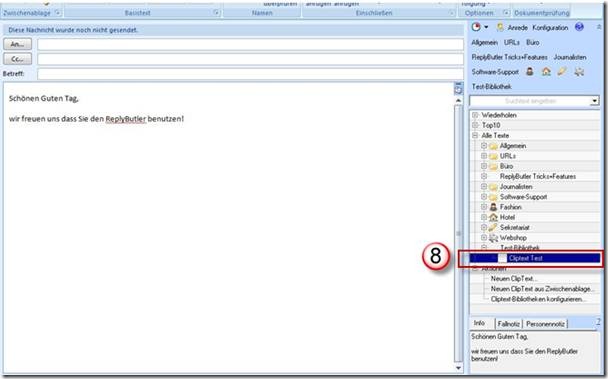This screenshot has width=608, height=379.
Task: Expand the Hotel tree node
Action: 484,217
